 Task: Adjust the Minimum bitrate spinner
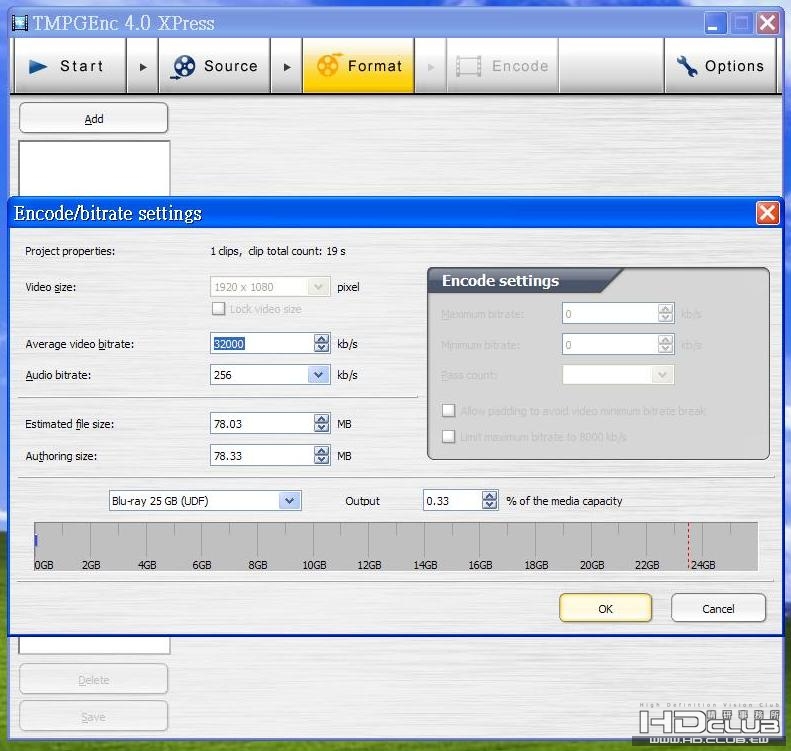pos(665,345)
